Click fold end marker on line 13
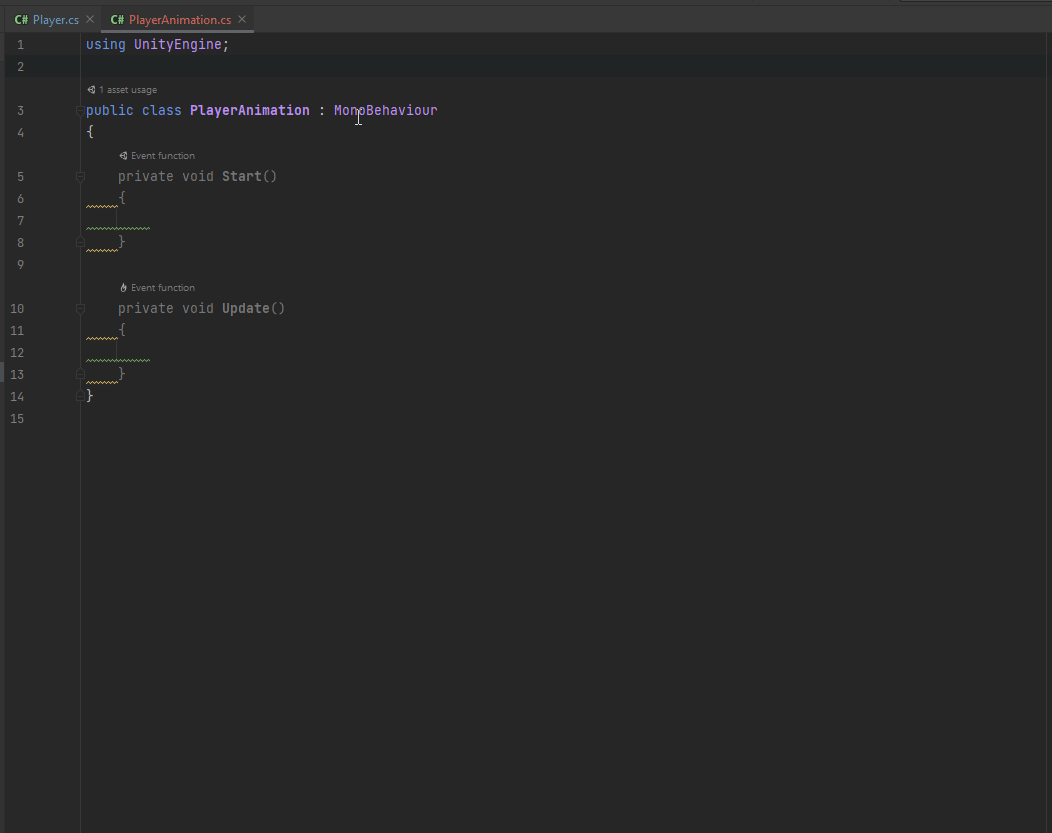 (x=81, y=374)
